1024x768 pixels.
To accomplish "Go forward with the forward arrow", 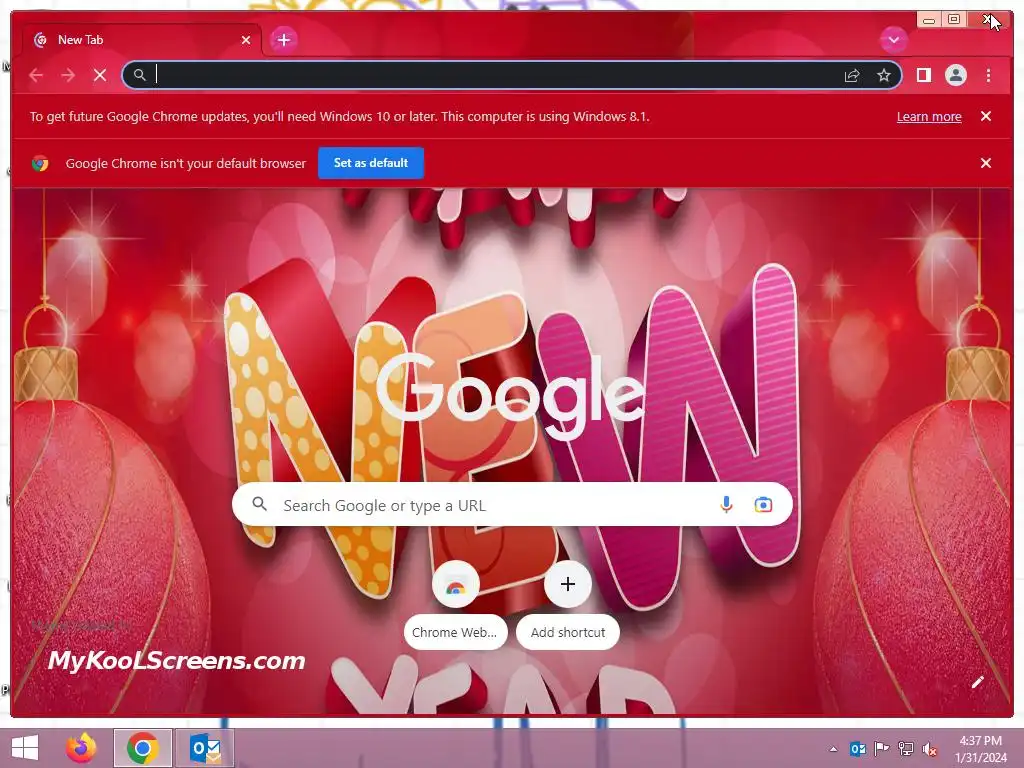I will tap(68, 75).
